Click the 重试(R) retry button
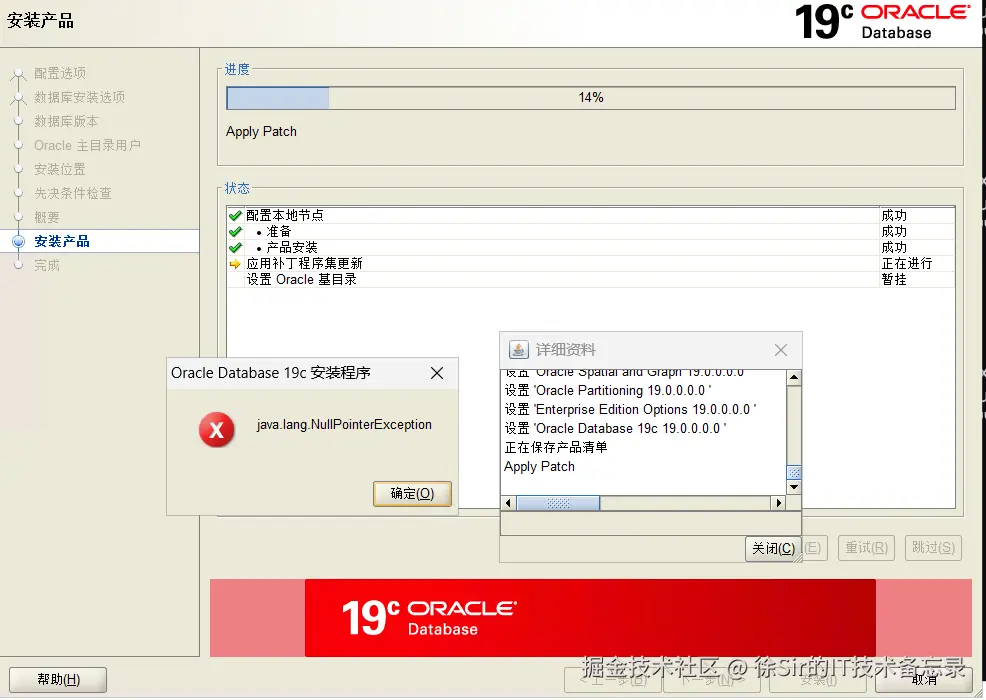This screenshot has width=986, height=700. point(866,548)
